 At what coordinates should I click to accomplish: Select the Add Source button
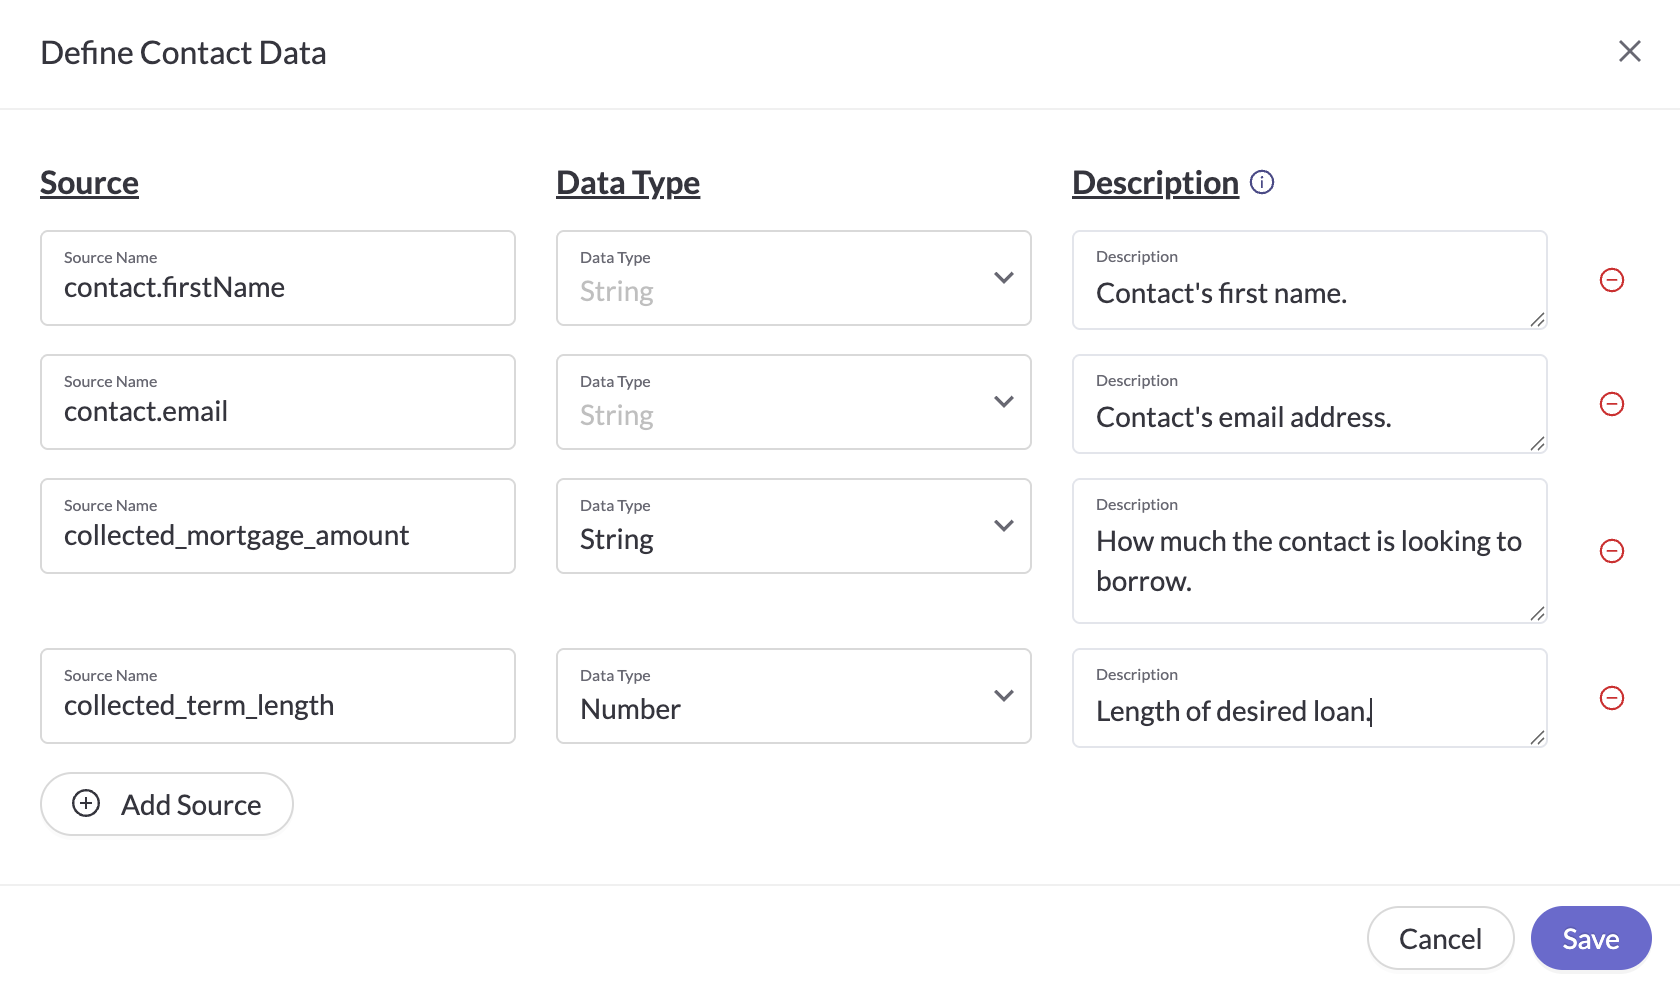(x=166, y=803)
